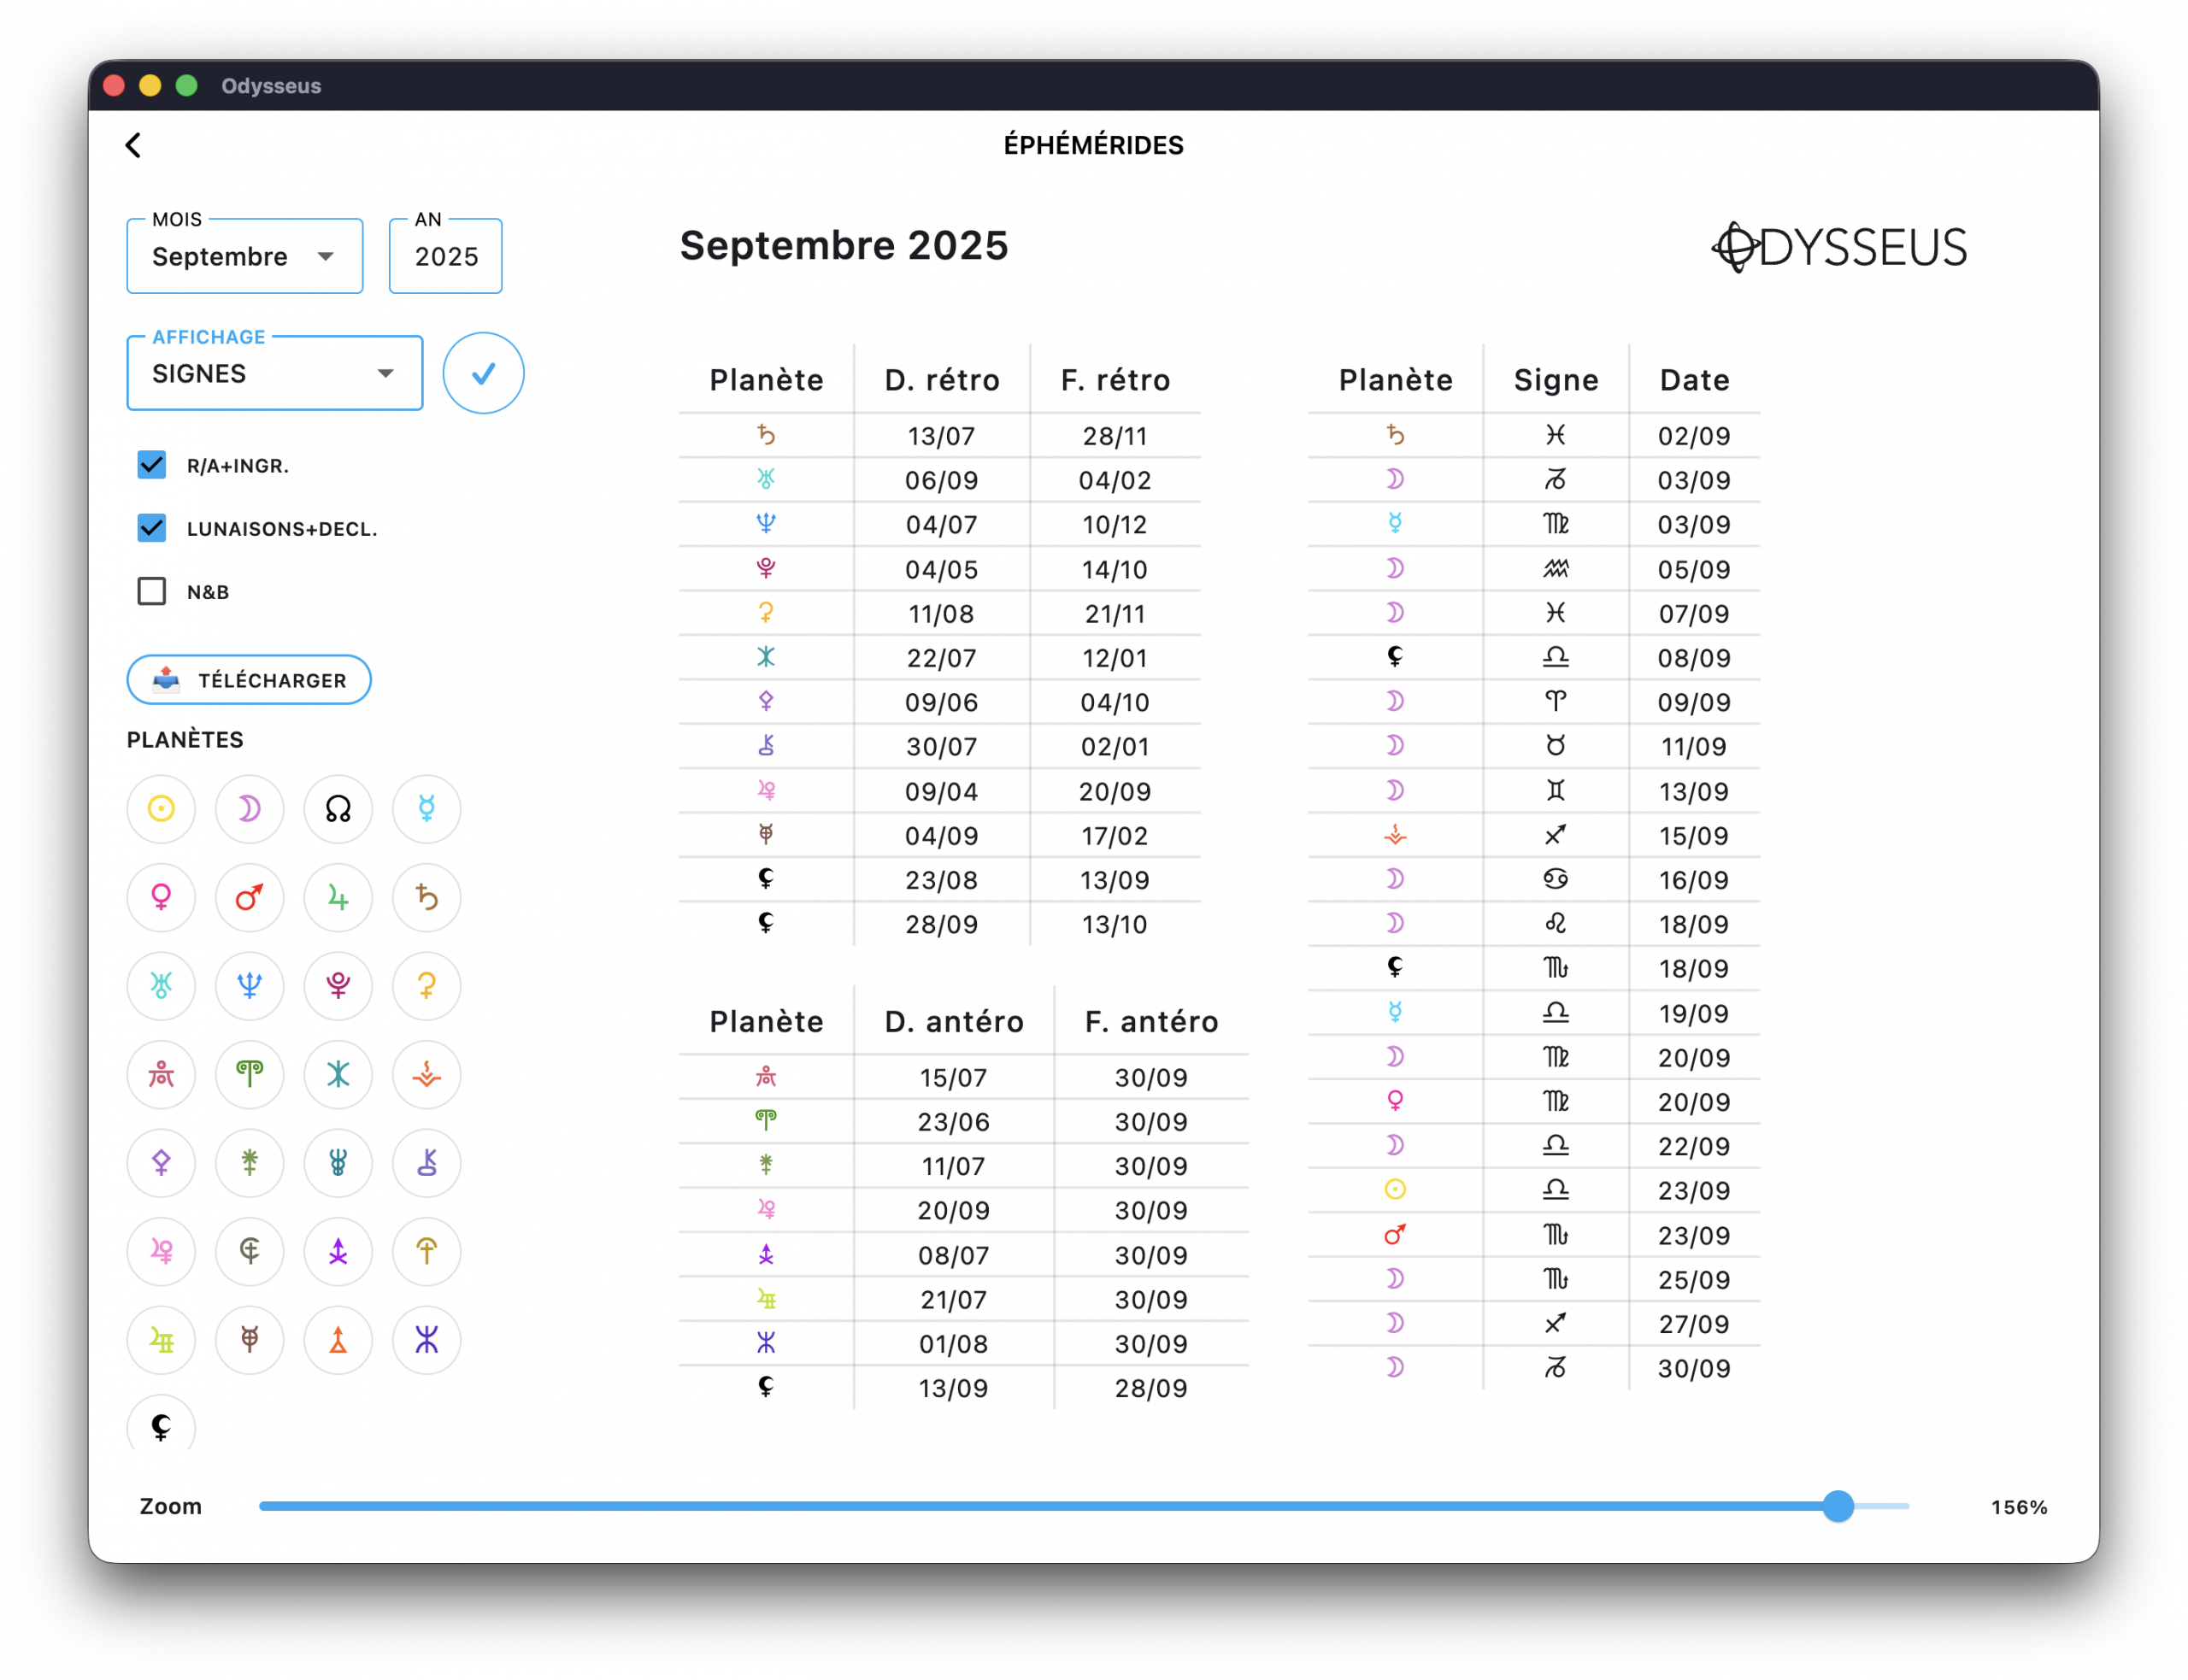Disable the LUNAISONS+DECL. checkbox
The width and height of the screenshot is (2188, 1680).
pos(152,528)
